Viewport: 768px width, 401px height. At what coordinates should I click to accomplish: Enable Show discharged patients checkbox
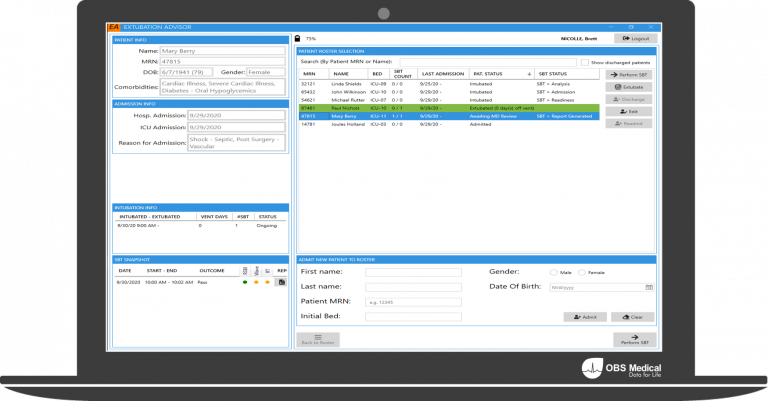click(585, 63)
